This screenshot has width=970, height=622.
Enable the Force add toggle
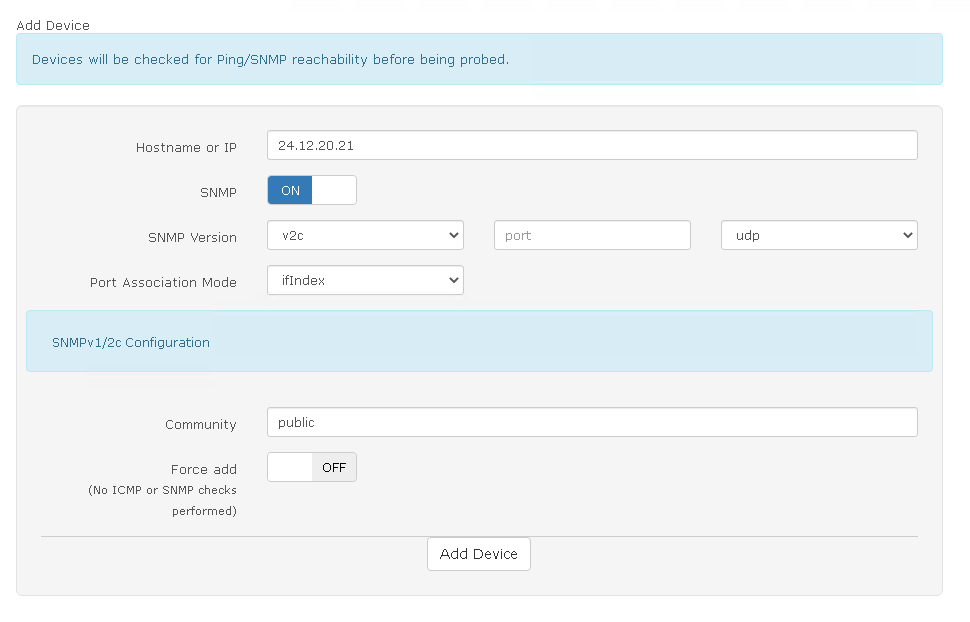(x=311, y=467)
